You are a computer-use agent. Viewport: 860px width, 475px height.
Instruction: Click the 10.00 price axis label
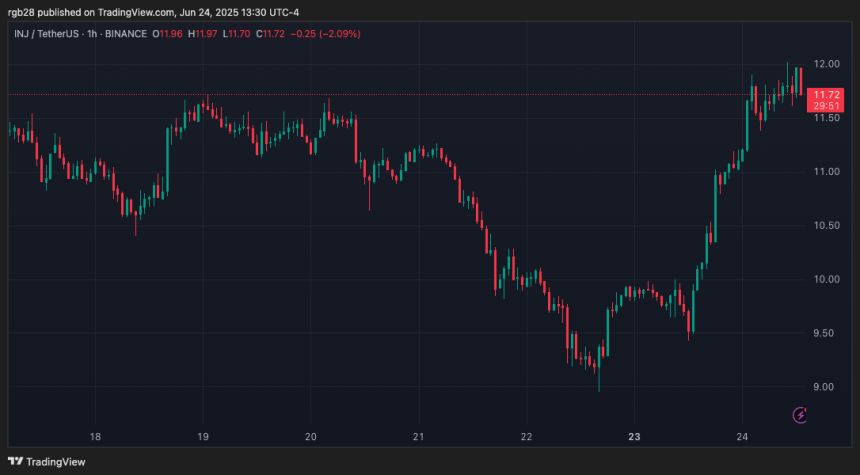[x=826, y=279]
